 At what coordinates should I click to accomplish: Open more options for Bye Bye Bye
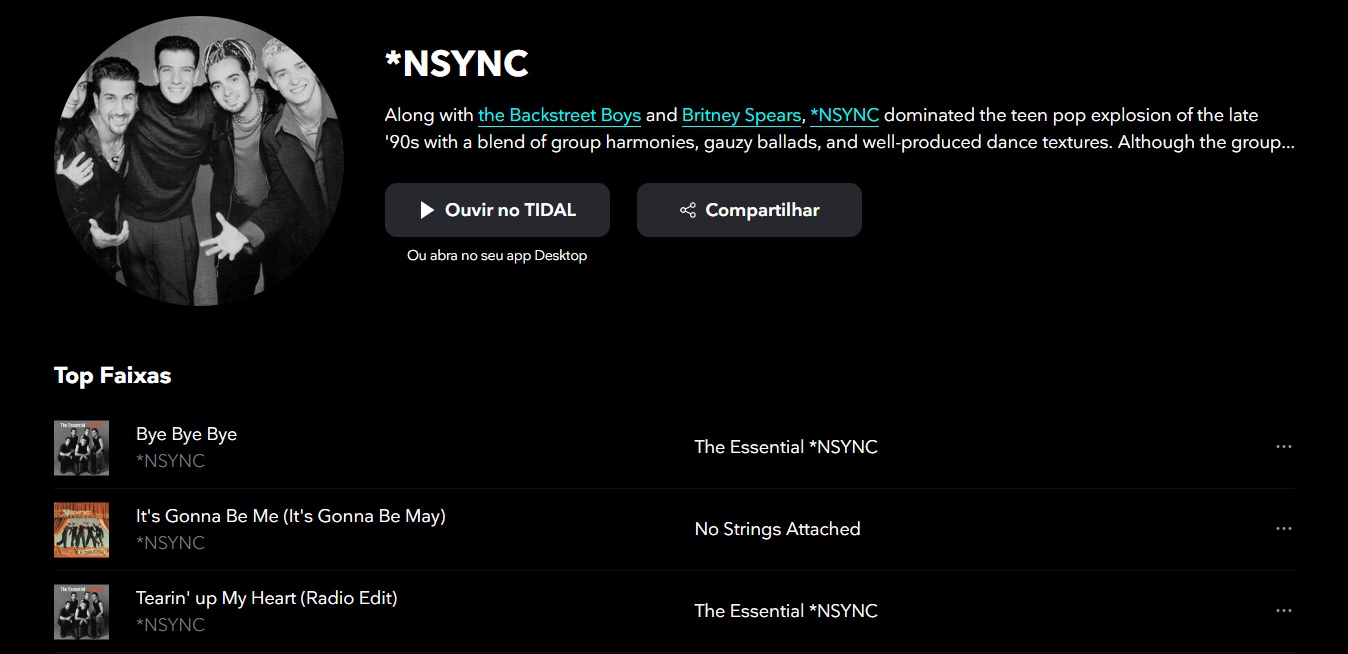click(1284, 447)
